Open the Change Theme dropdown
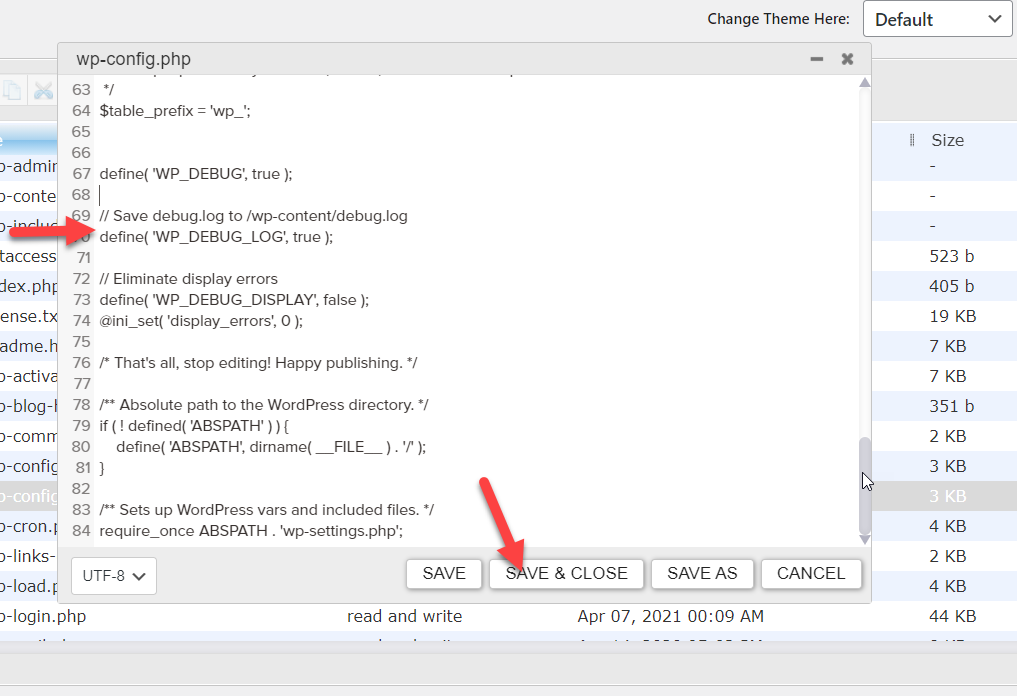 pyautogui.click(x=937, y=19)
